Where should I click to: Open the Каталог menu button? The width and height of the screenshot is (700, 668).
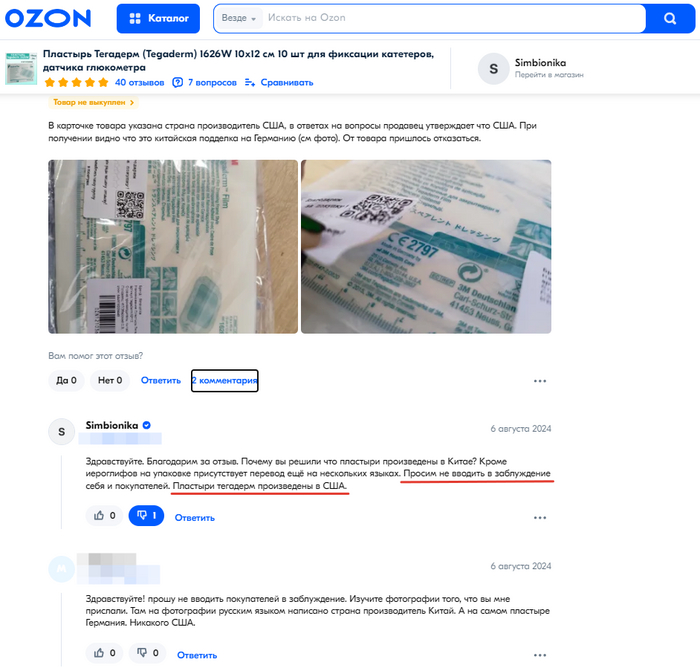[158, 18]
